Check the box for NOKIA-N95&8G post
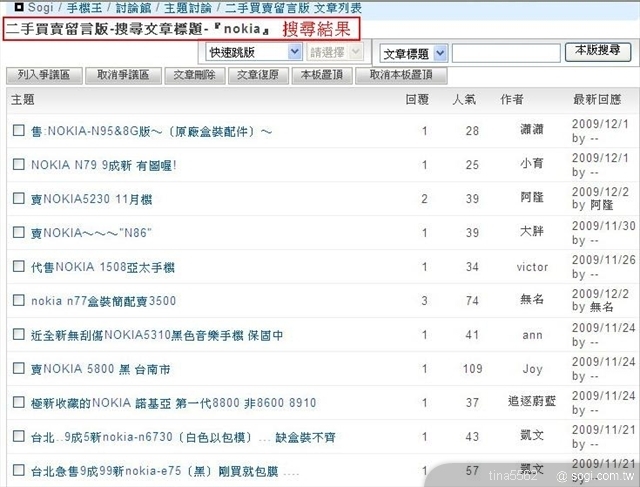This screenshot has height=487, width=640. click(18, 130)
